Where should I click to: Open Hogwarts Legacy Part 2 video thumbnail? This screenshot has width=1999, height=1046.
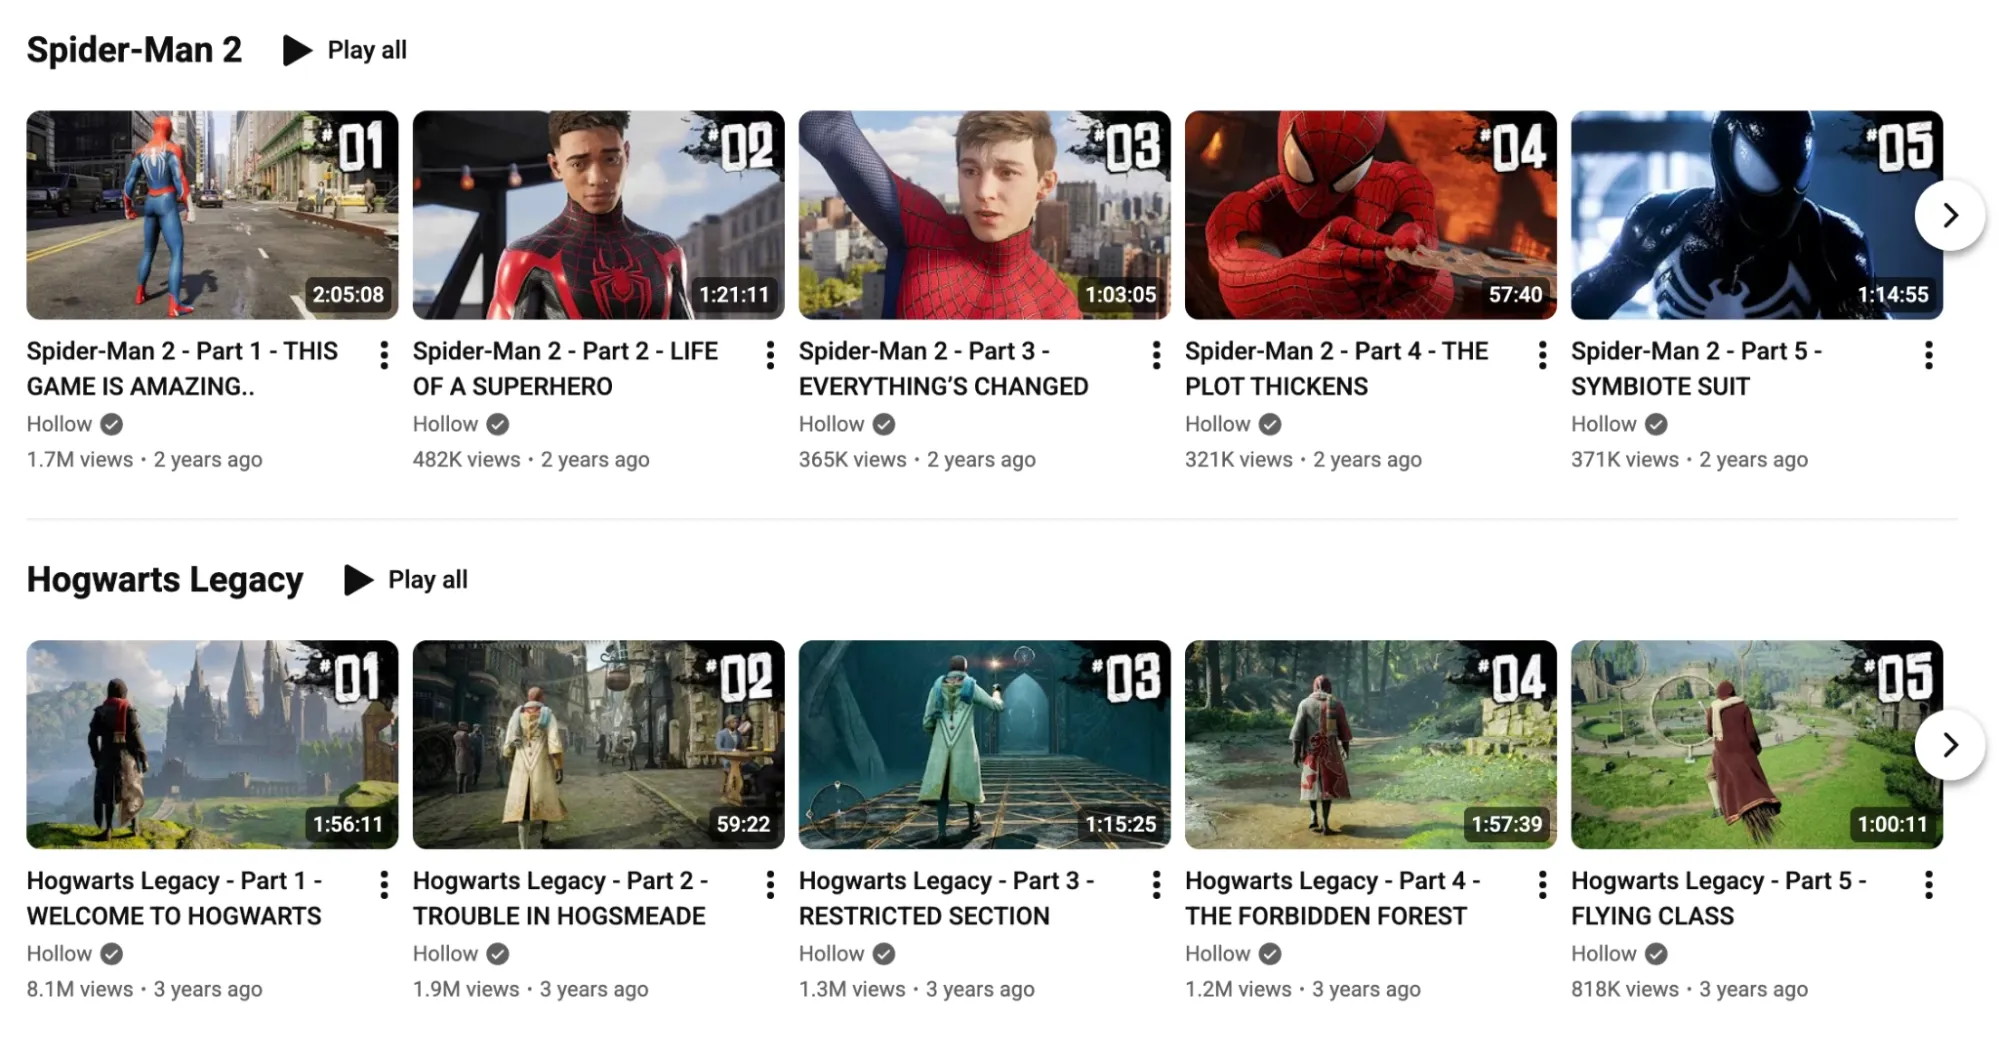point(598,745)
